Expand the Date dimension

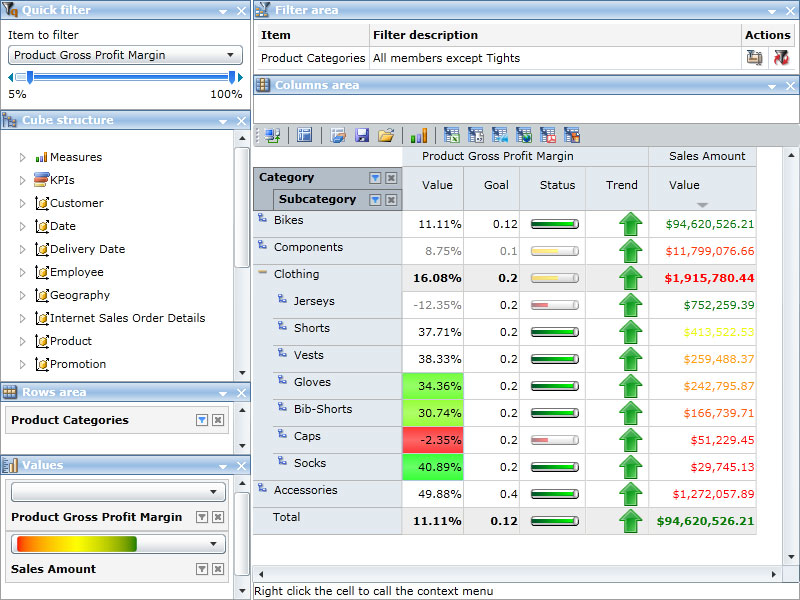coord(22,226)
